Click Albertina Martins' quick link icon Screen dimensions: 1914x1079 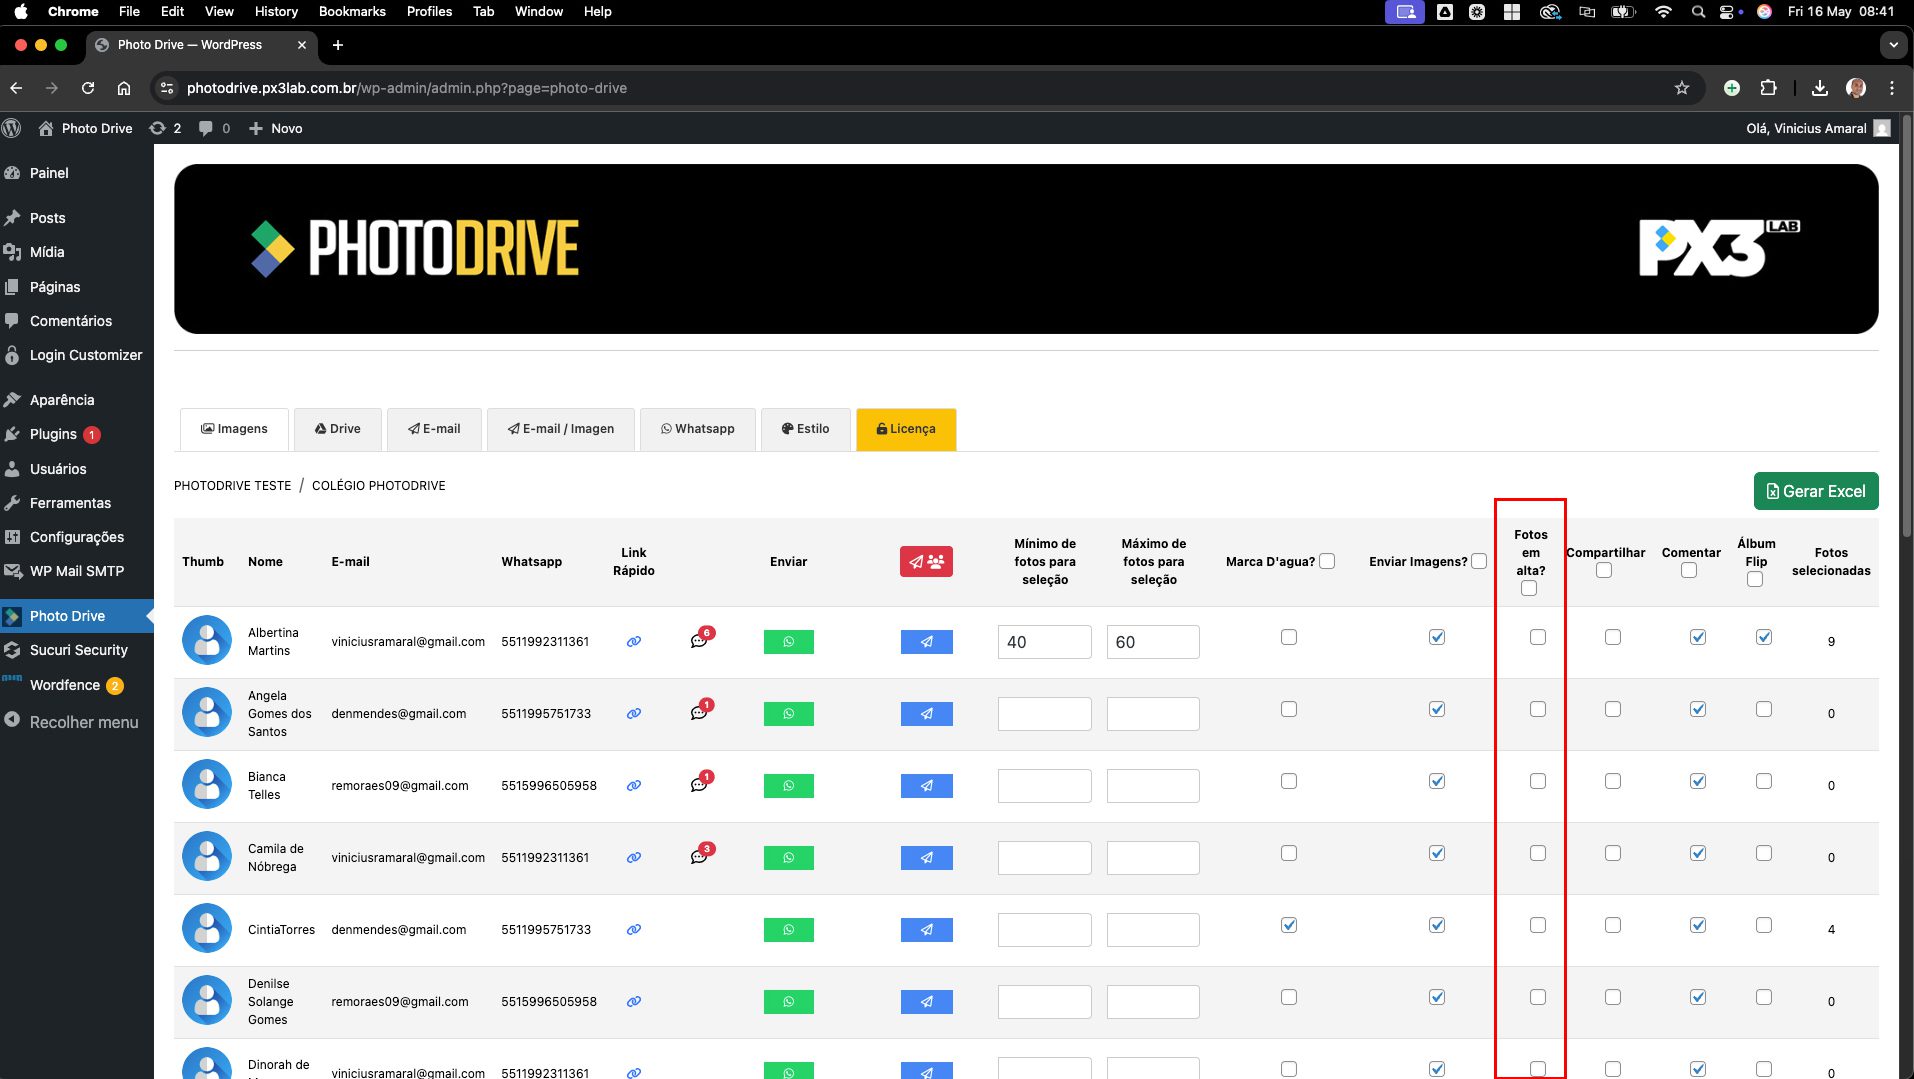pyautogui.click(x=633, y=642)
